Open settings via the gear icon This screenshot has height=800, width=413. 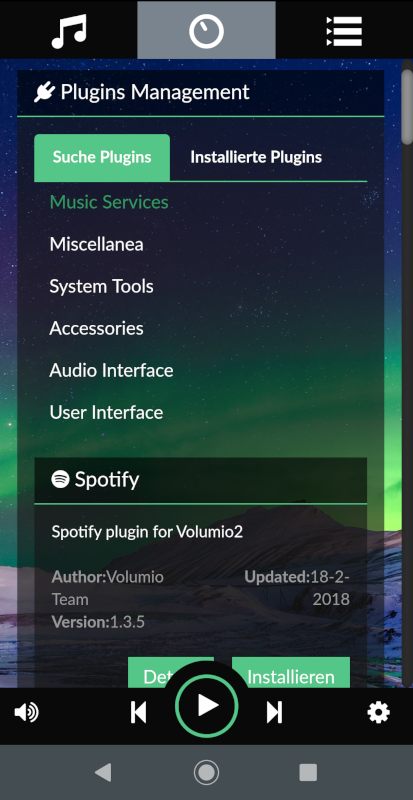[378, 712]
